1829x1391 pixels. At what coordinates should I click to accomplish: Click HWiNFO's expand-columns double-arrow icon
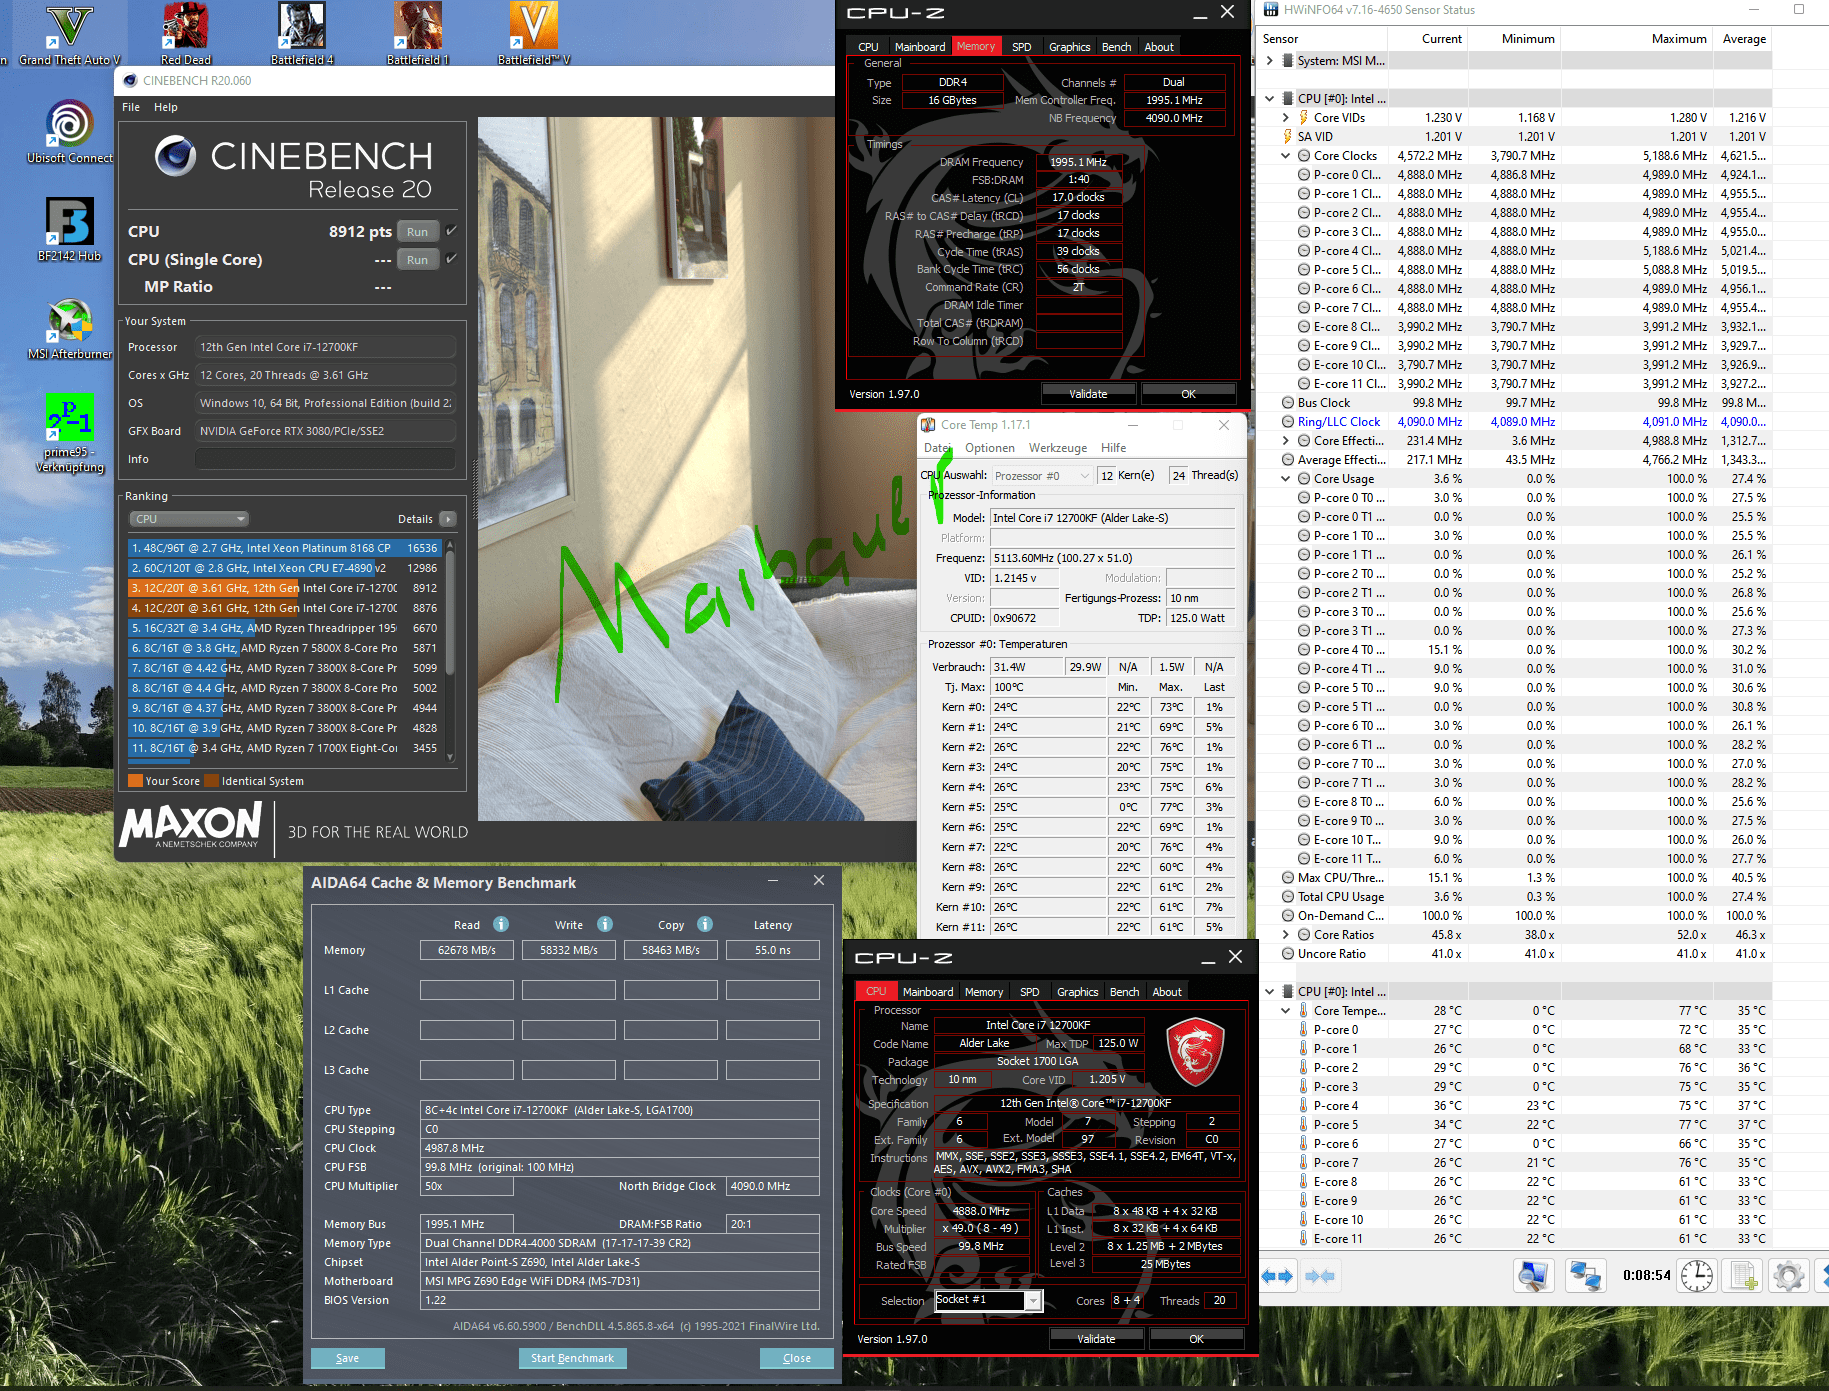pos(1277,1276)
